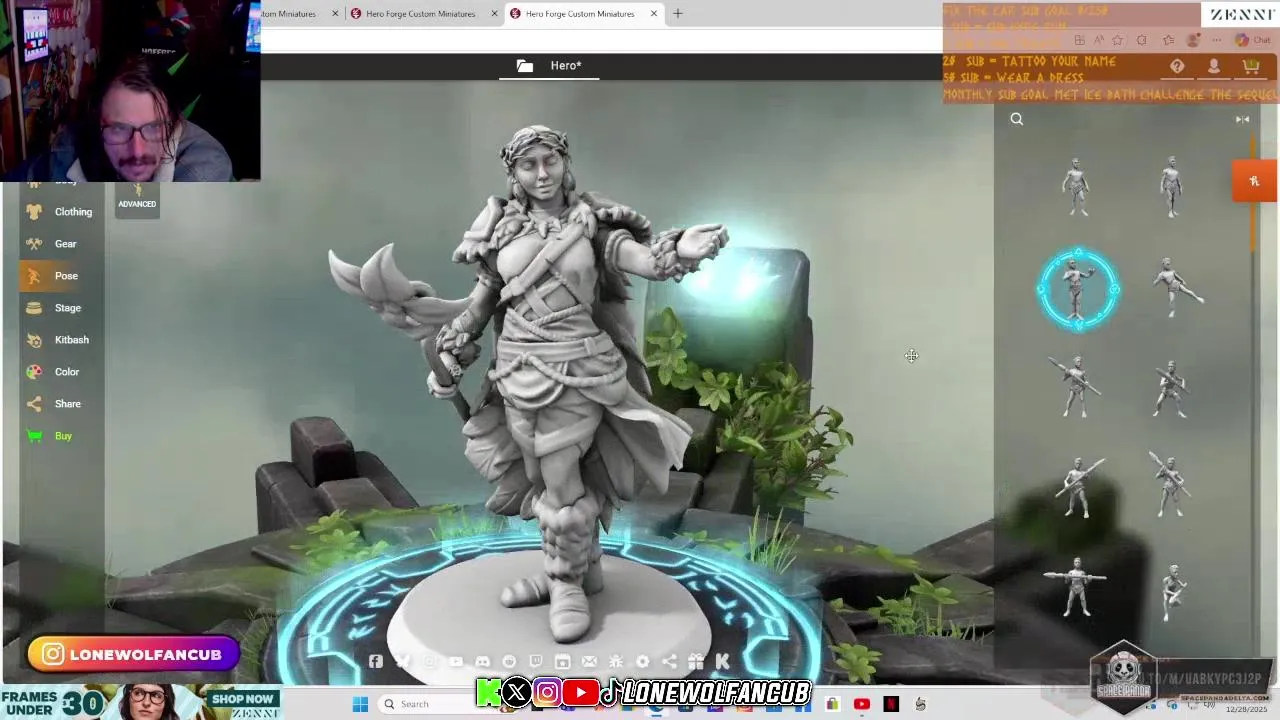Click the Instagram icon in bottom Hero Forge toolbar
1280x720 pixels.
(430, 662)
